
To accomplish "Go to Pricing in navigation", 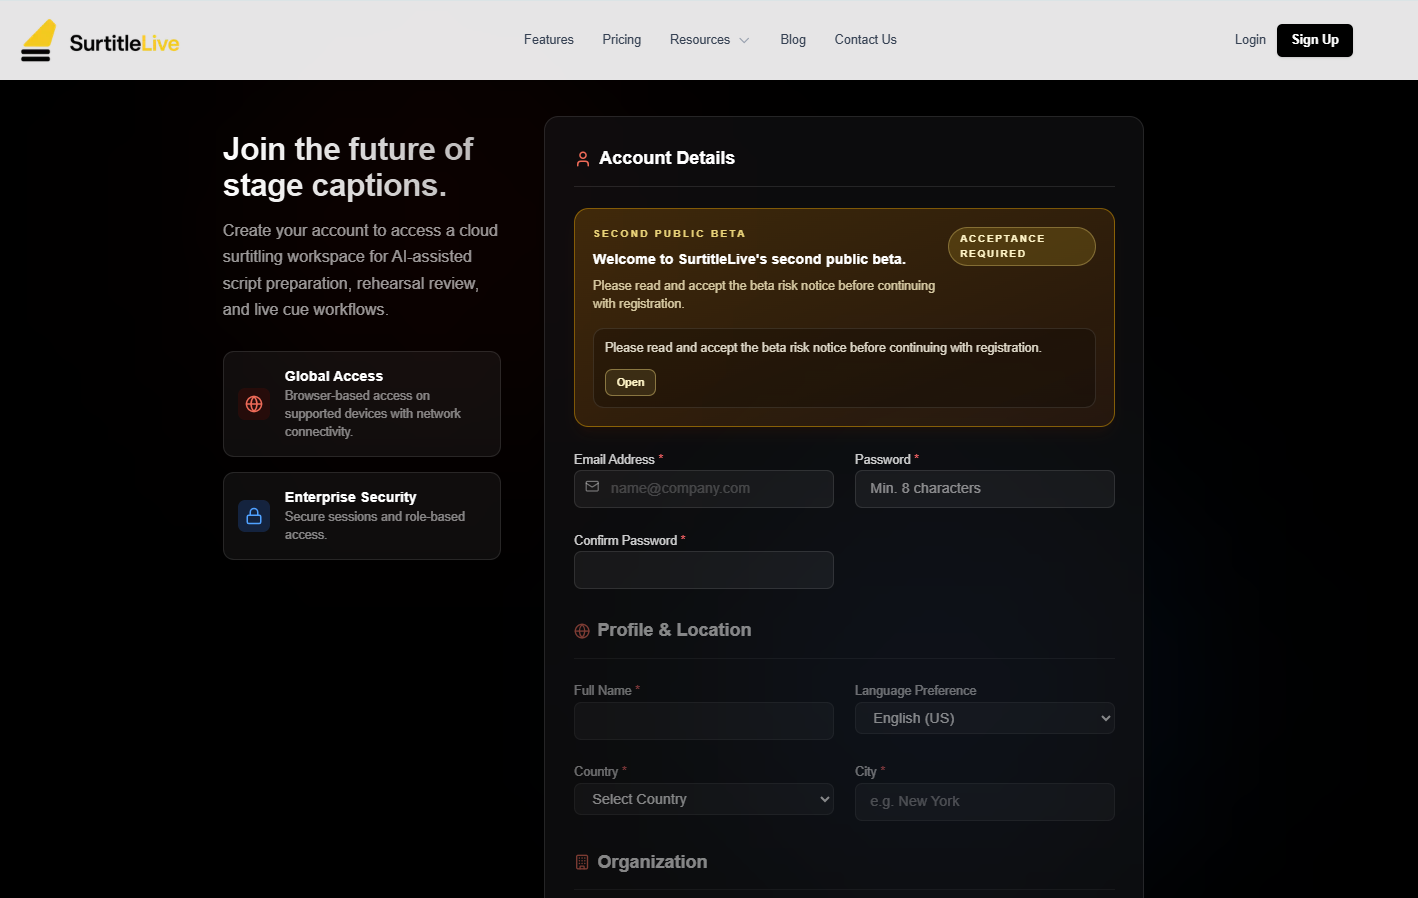I will click(x=622, y=40).
